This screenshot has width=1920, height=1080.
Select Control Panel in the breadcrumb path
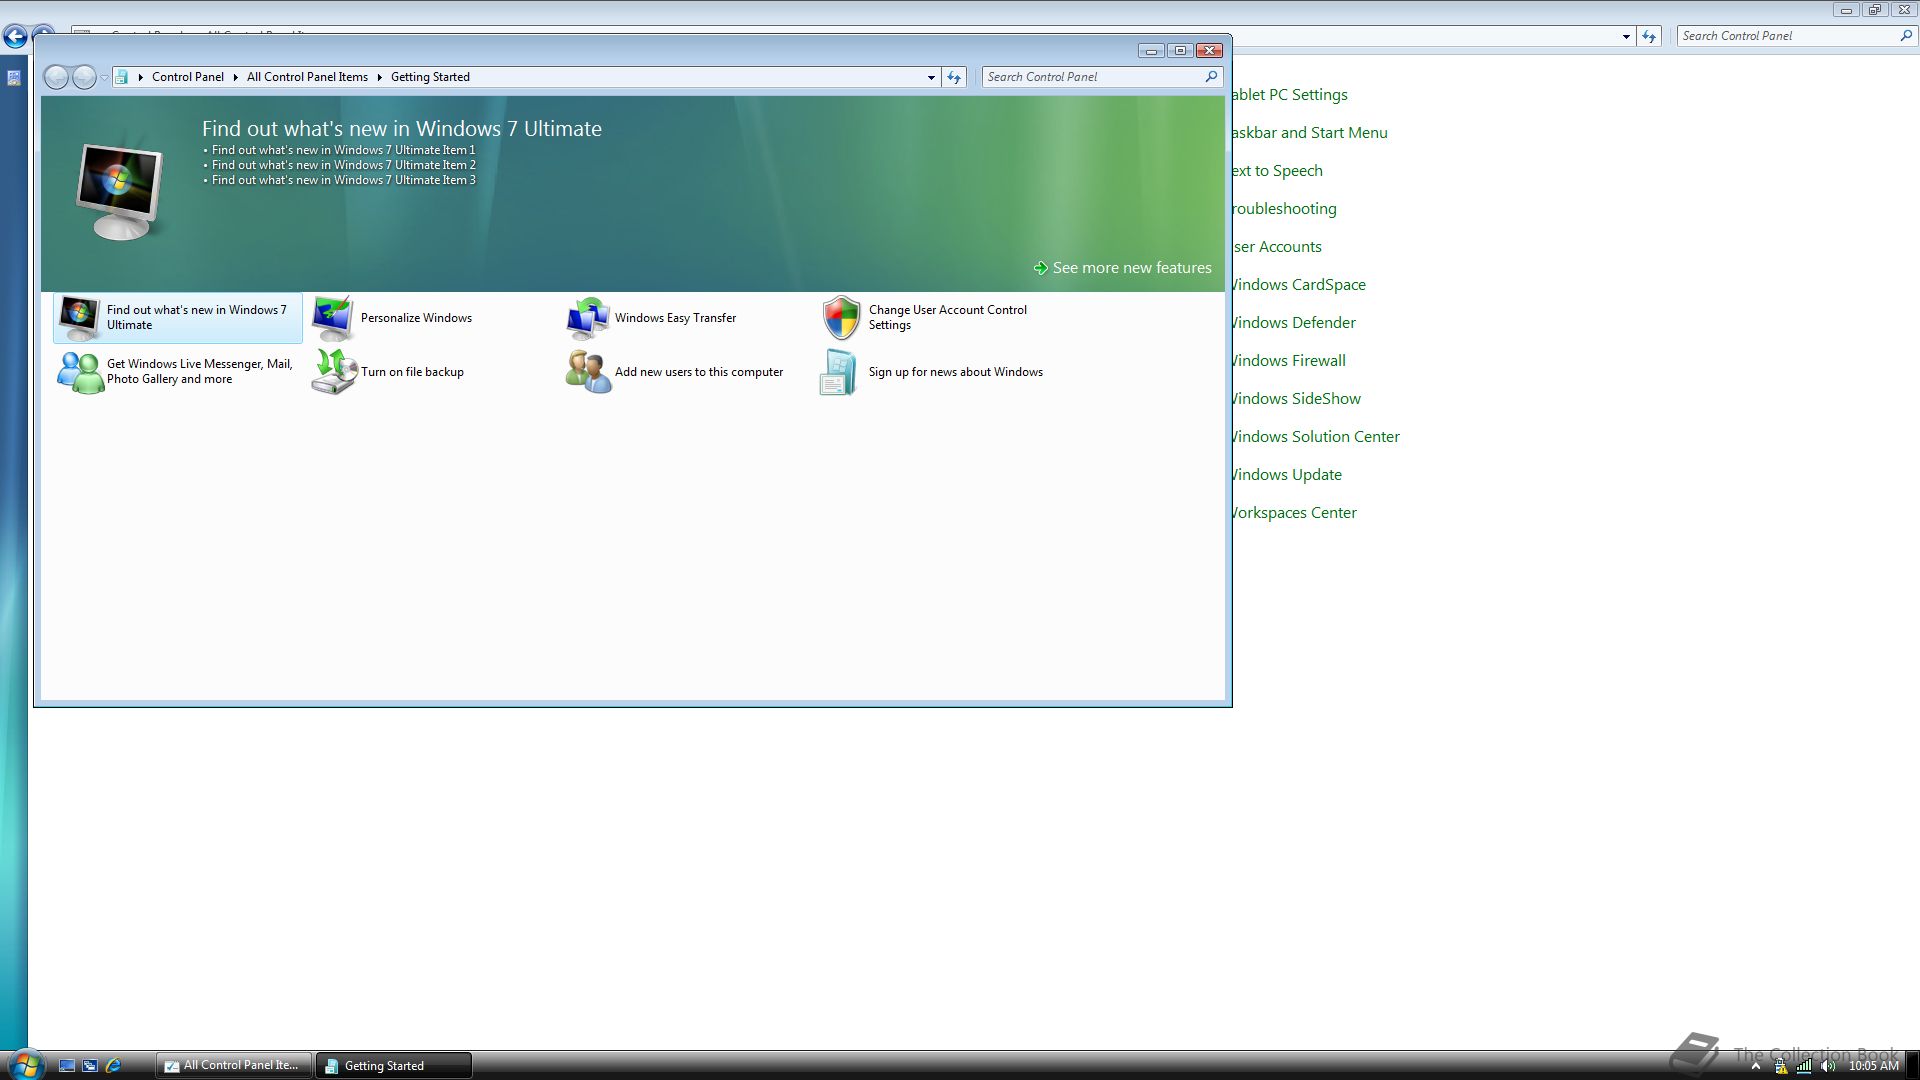pyautogui.click(x=188, y=77)
